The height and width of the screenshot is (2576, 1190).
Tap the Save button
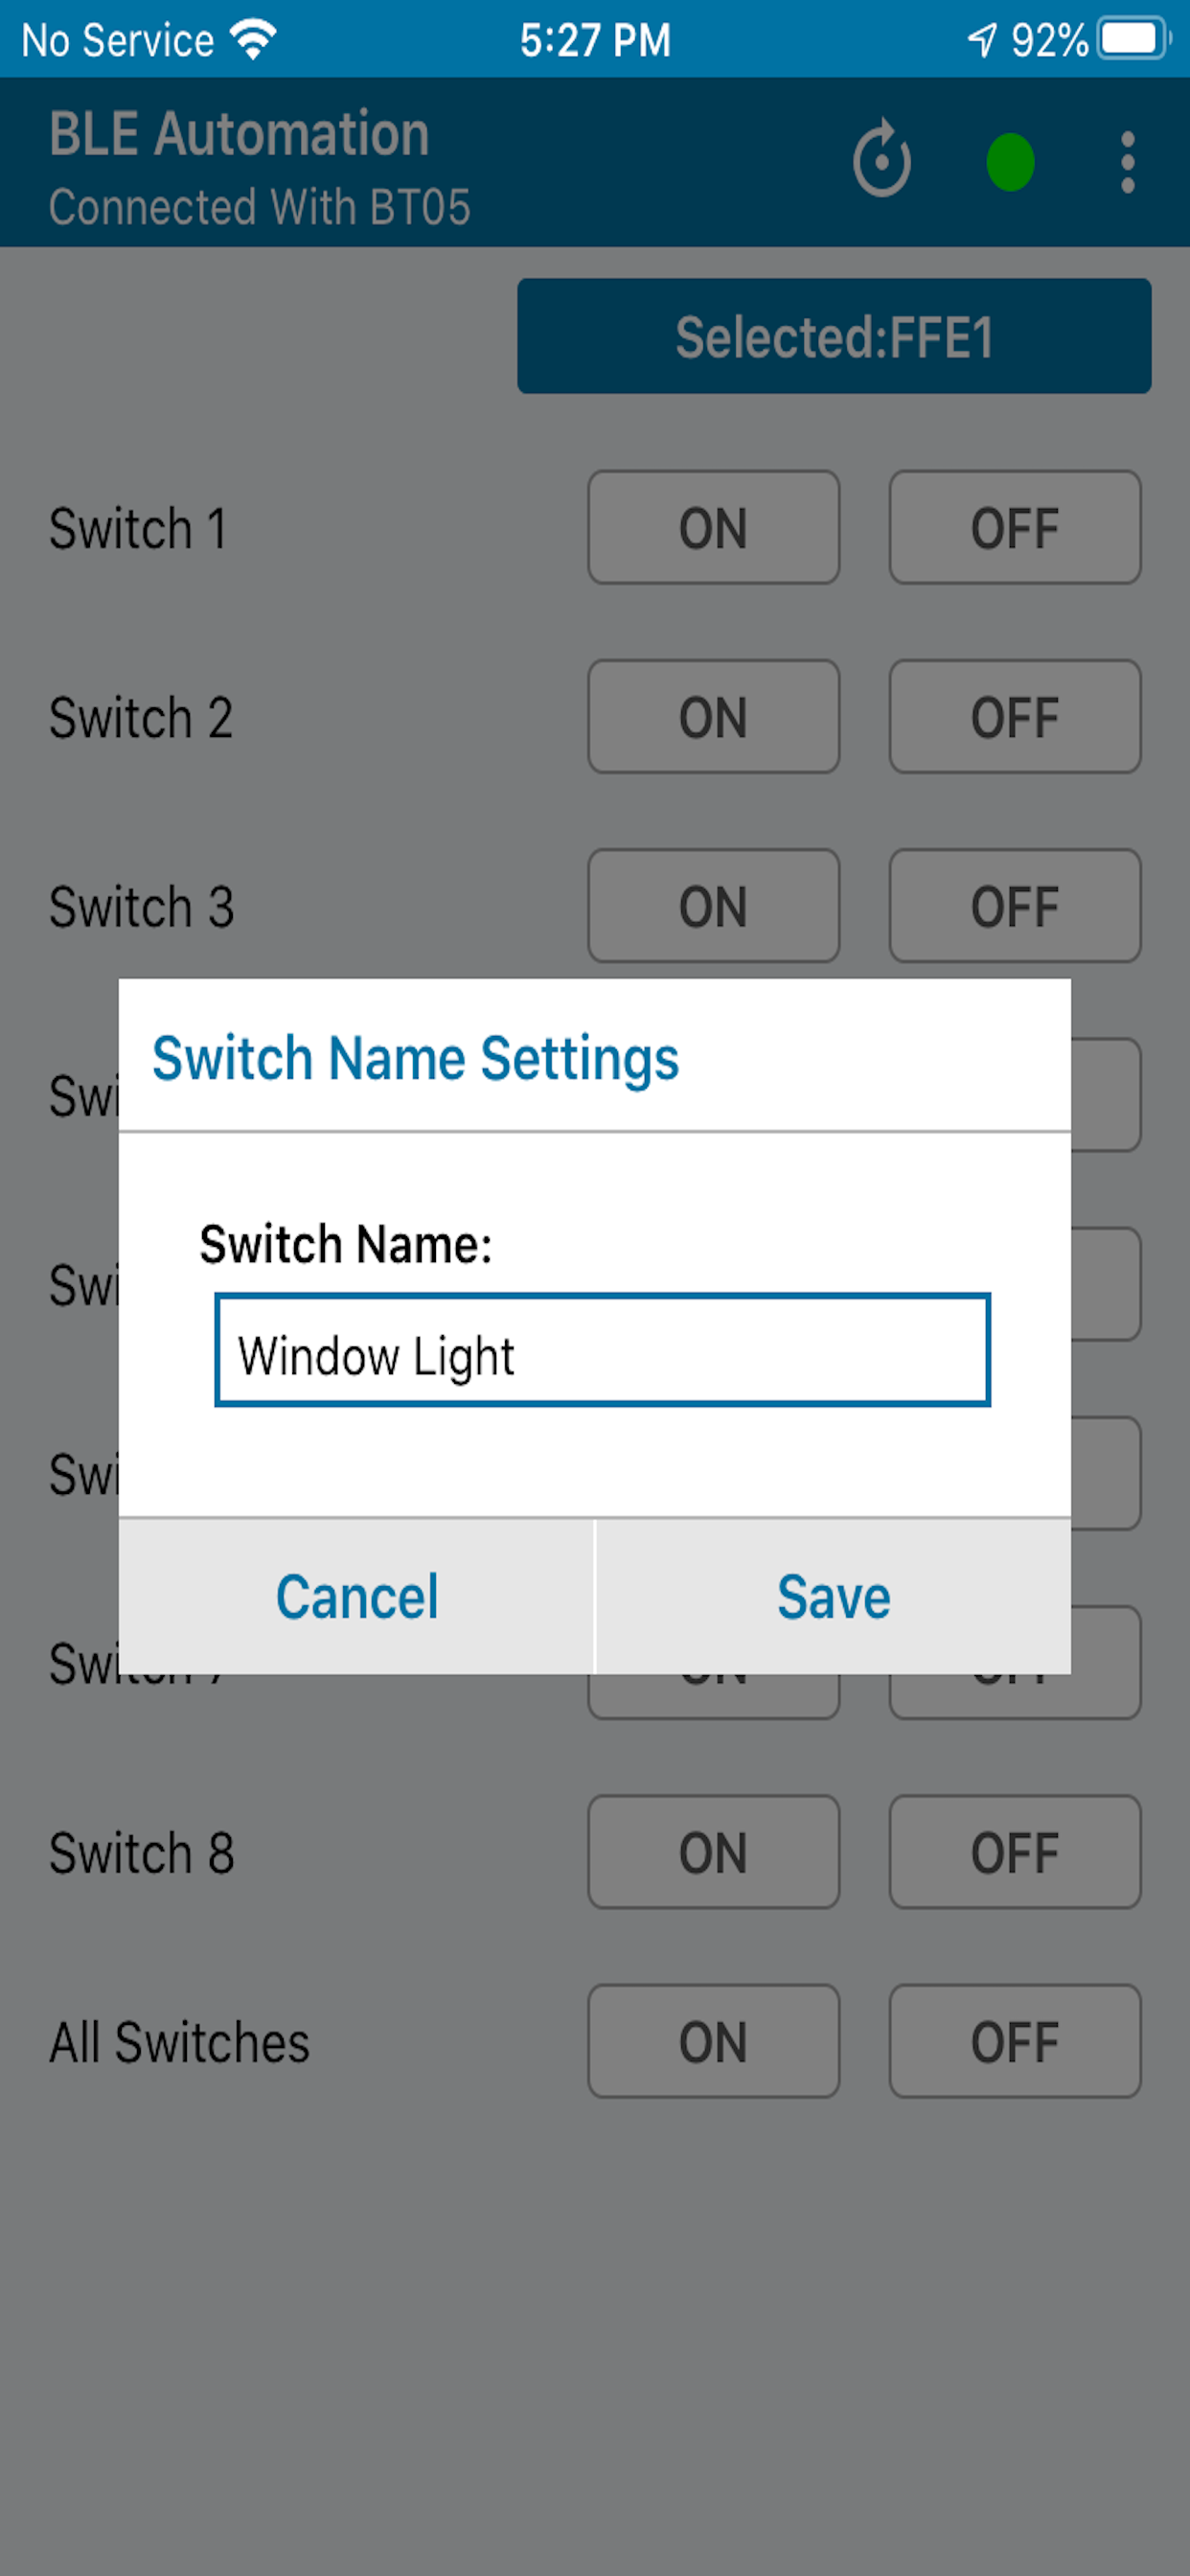832,1596
